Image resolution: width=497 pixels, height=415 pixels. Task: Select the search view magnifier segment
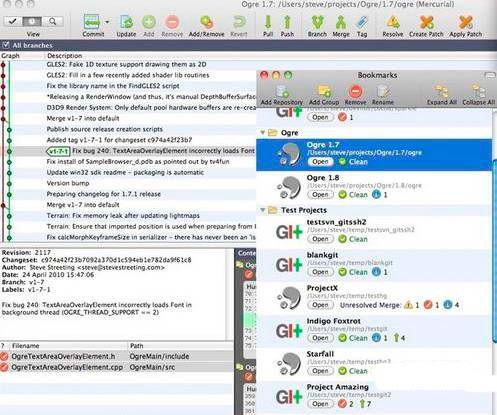click(x=53, y=21)
